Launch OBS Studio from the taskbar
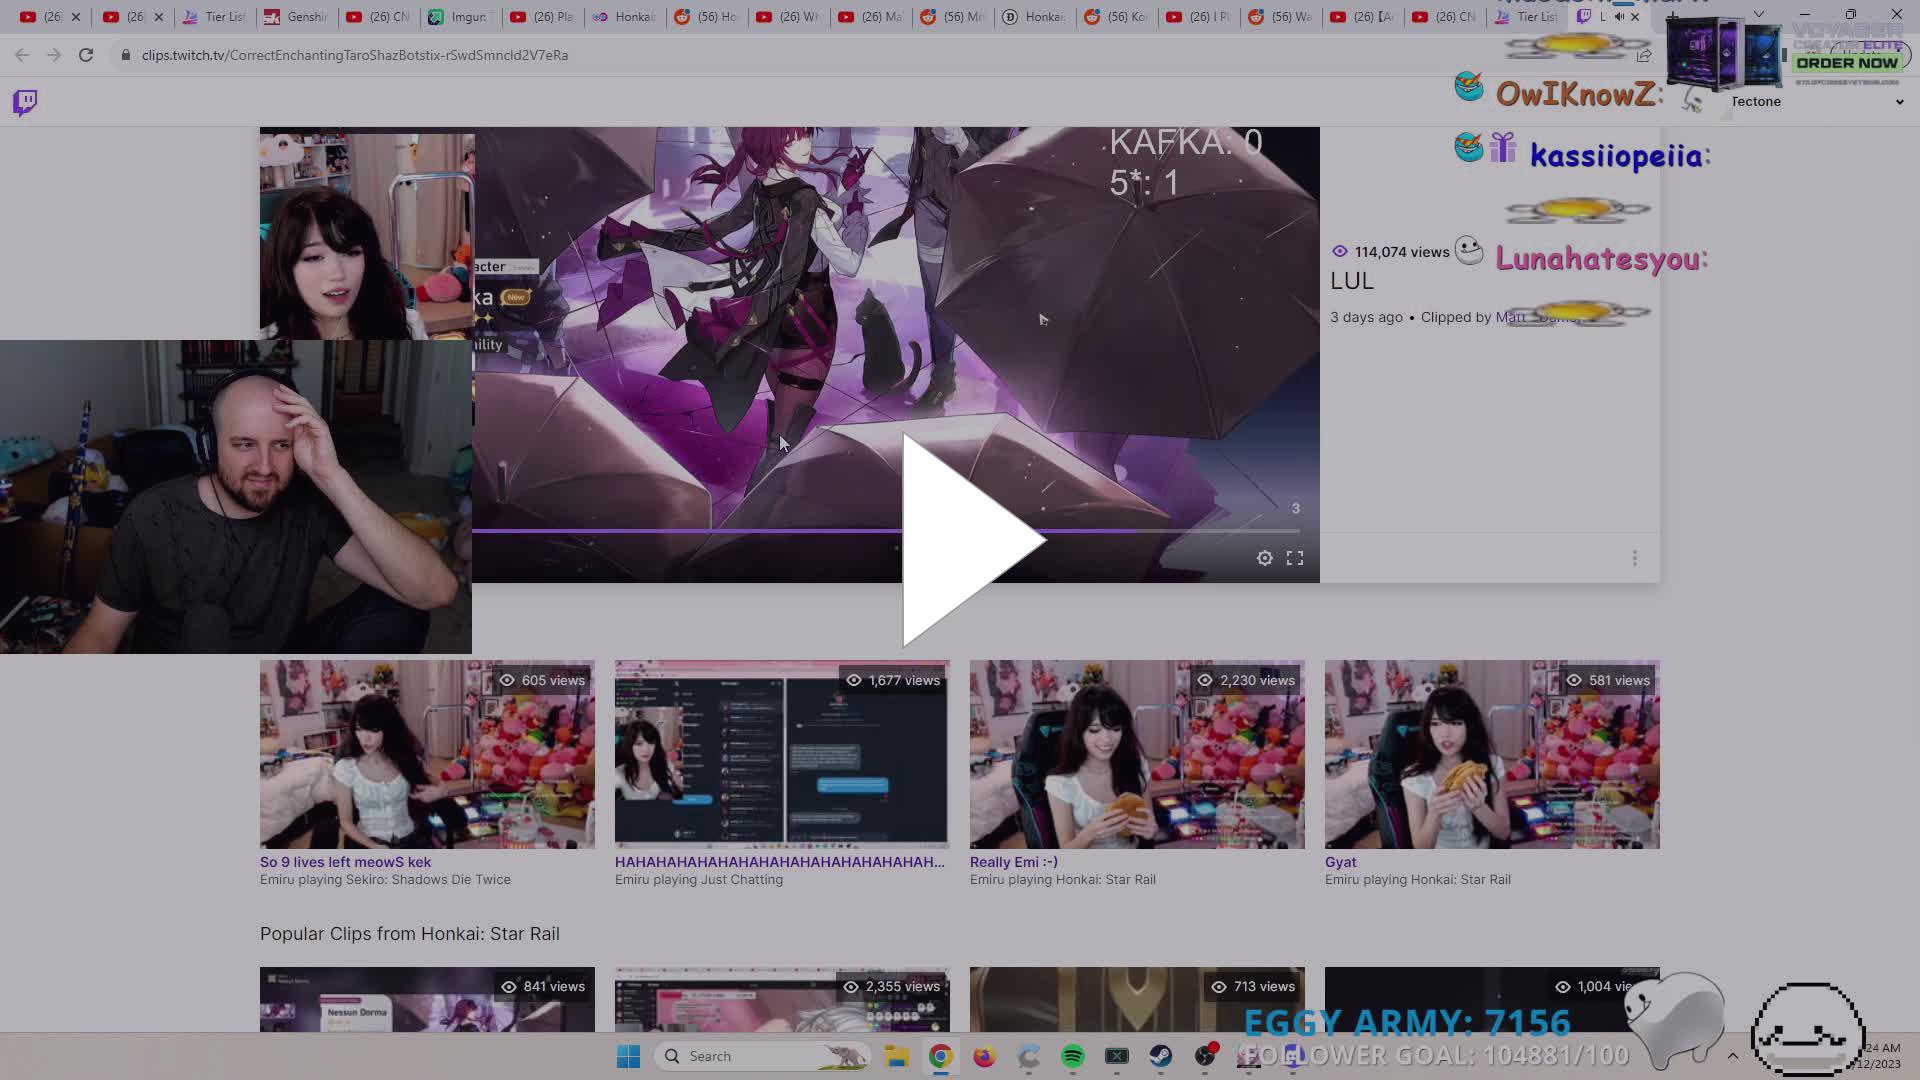Image resolution: width=1920 pixels, height=1080 pixels. pos(1205,1055)
